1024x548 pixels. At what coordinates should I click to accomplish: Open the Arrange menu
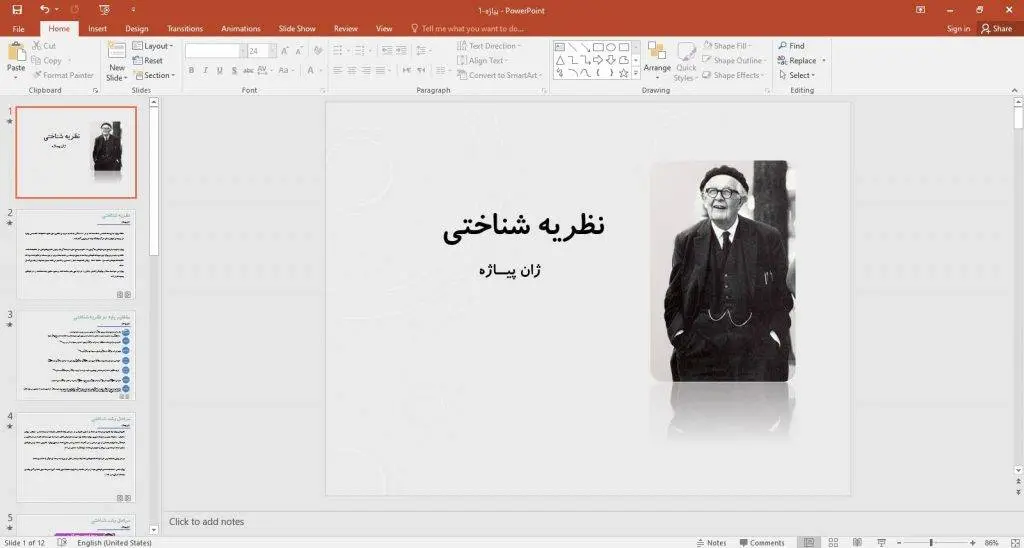657,59
